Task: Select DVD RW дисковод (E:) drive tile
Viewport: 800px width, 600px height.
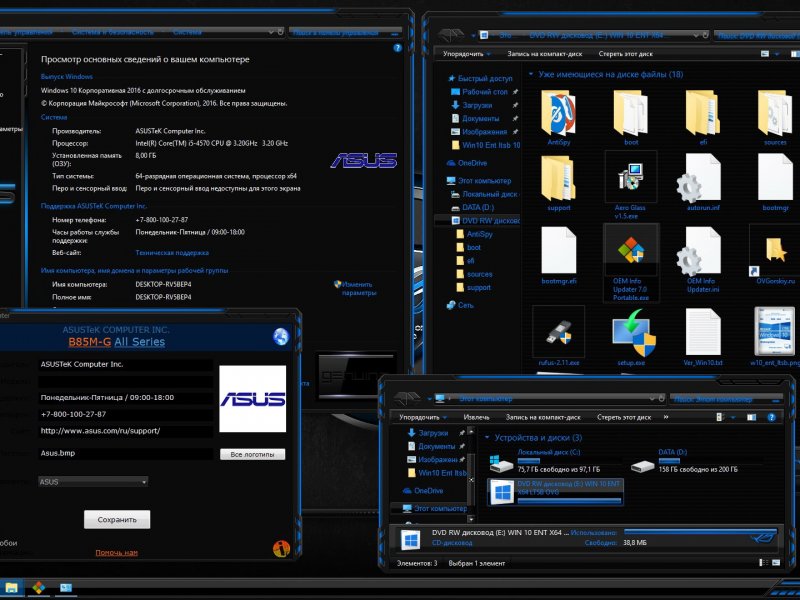Action: click(x=555, y=492)
